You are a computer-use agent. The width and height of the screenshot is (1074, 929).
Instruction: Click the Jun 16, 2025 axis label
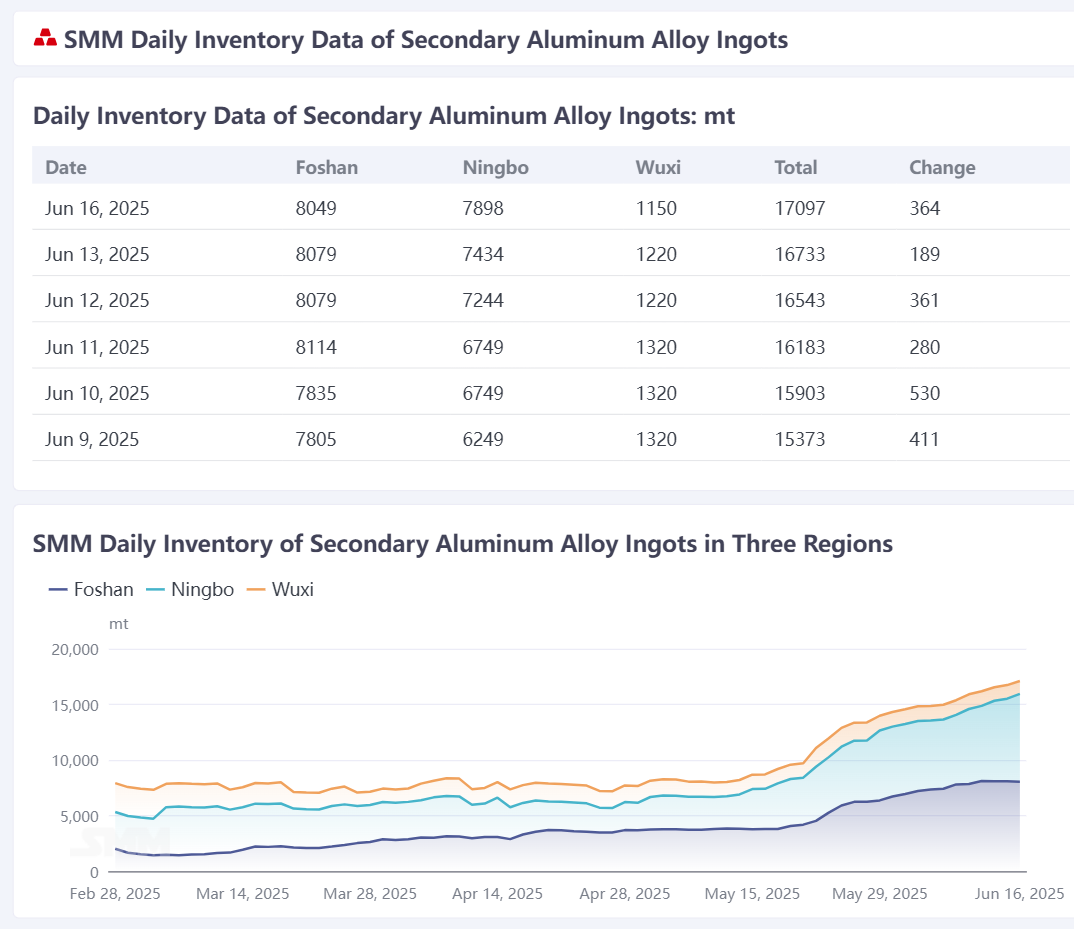(1019, 893)
